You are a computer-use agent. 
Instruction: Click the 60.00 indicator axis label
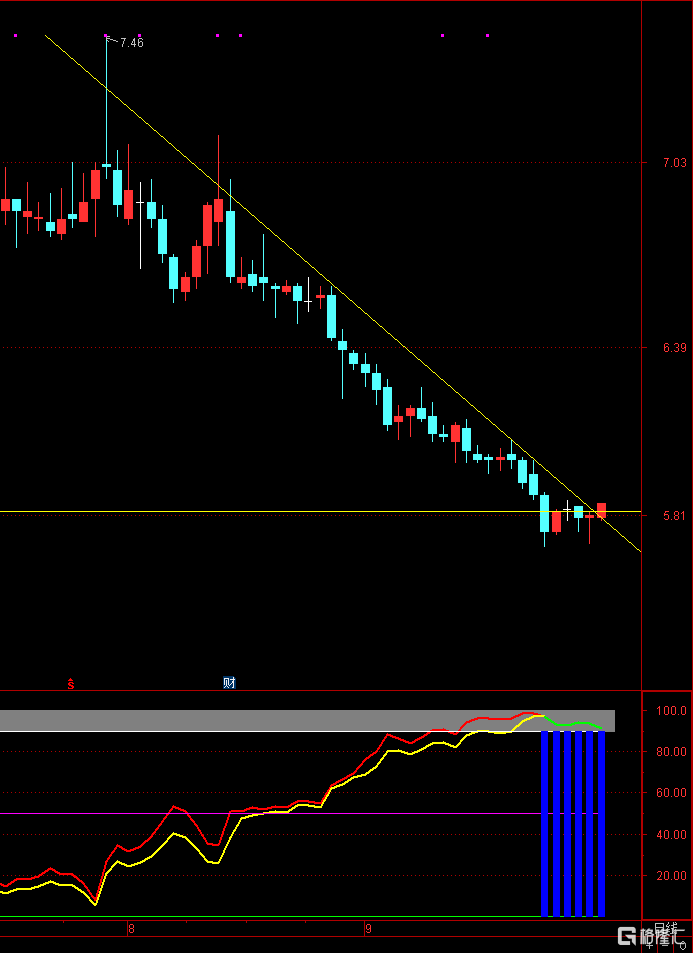pos(671,793)
